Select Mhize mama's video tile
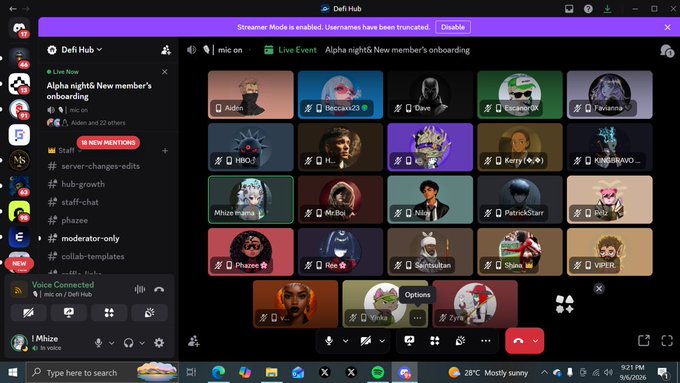This screenshot has width=680, height=383. [251, 200]
